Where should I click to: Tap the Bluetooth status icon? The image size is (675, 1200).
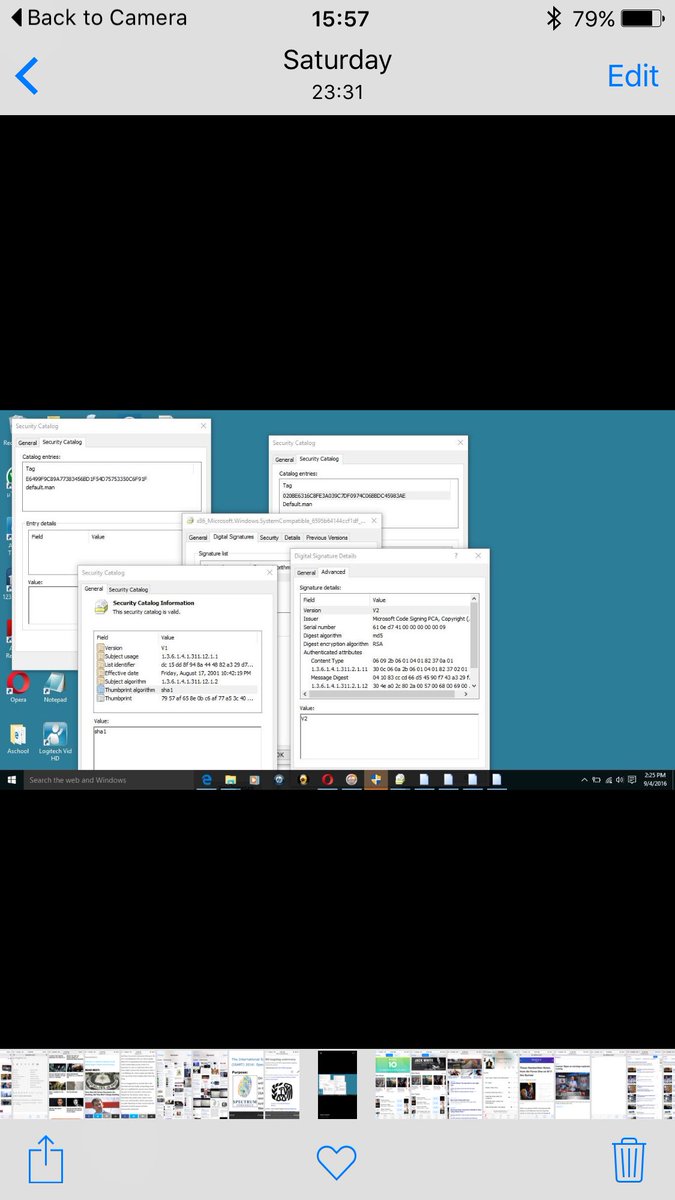(554, 18)
